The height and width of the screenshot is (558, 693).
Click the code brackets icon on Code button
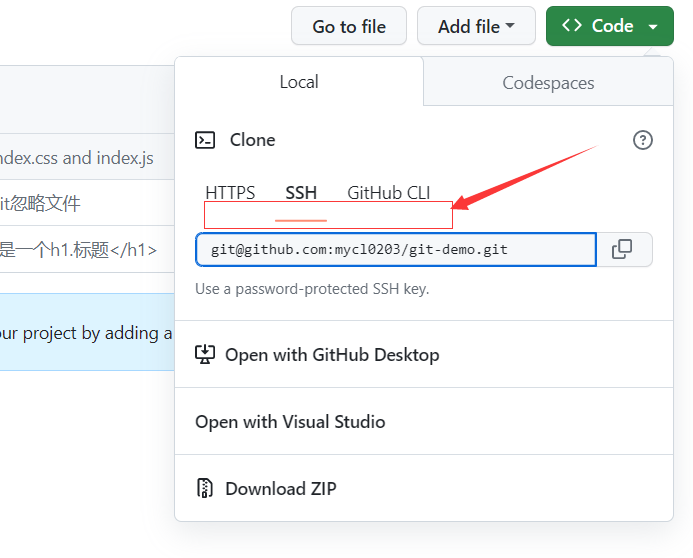(x=571, y=25)
